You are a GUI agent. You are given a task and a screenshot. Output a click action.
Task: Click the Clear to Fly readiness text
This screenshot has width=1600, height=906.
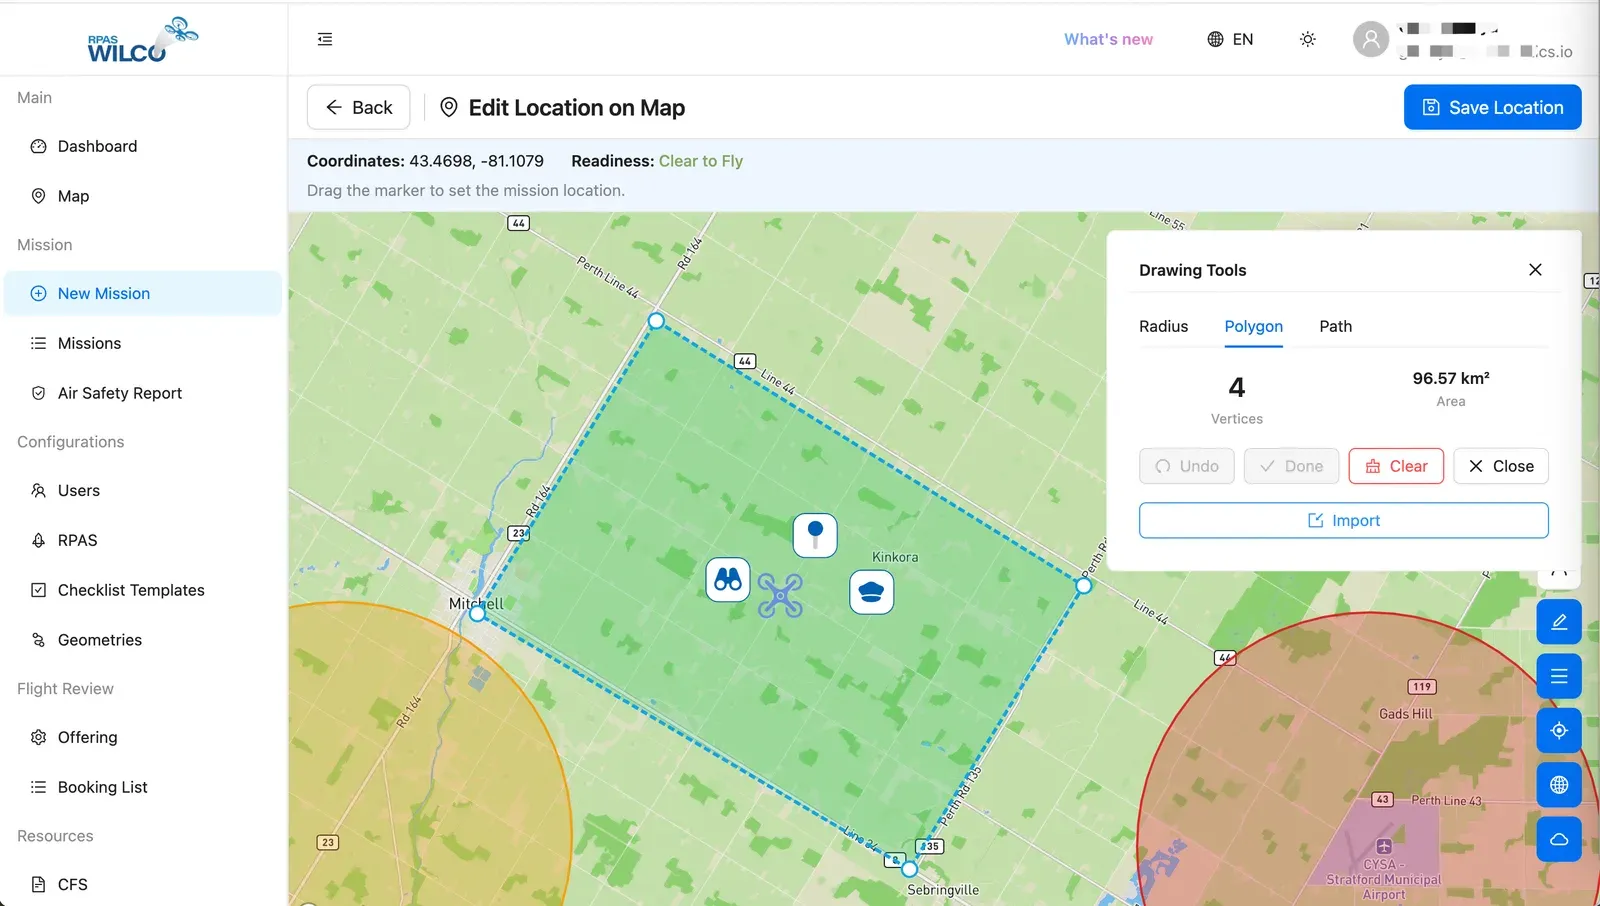(x=701, y=161)
